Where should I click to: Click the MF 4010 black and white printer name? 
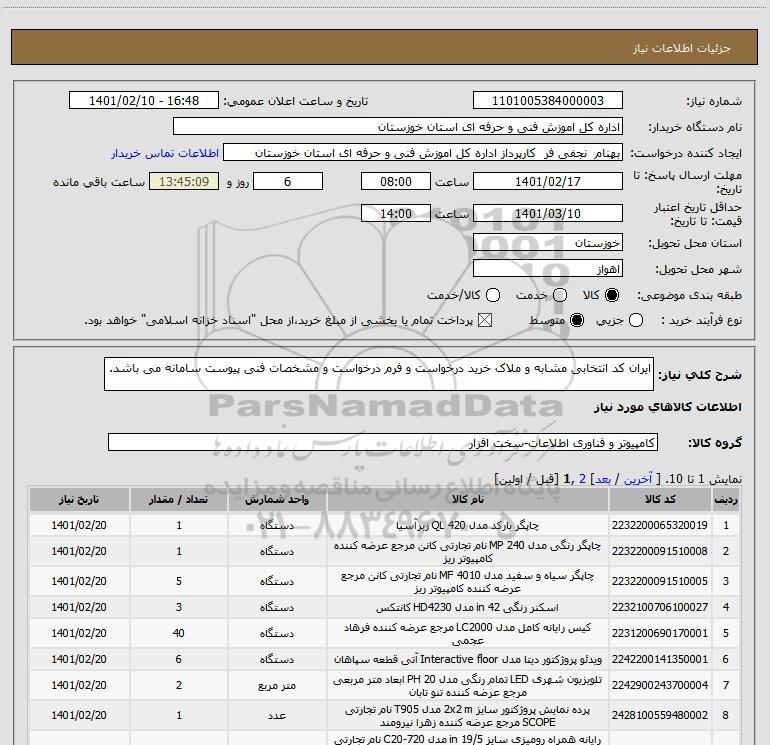tap(468, 581)
